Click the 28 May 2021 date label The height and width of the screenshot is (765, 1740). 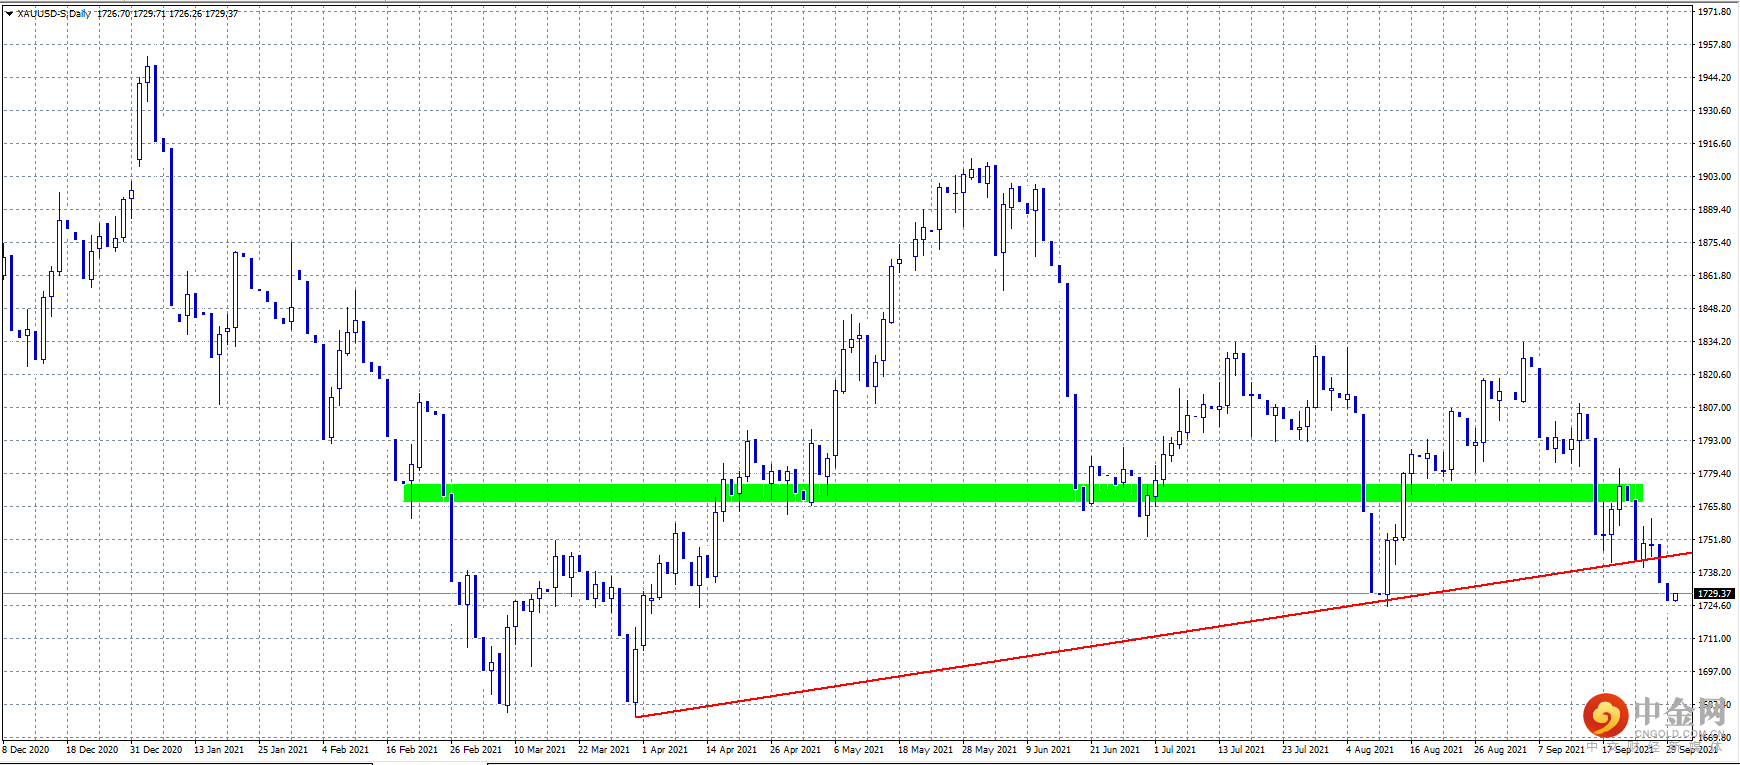tap(988, 750)
